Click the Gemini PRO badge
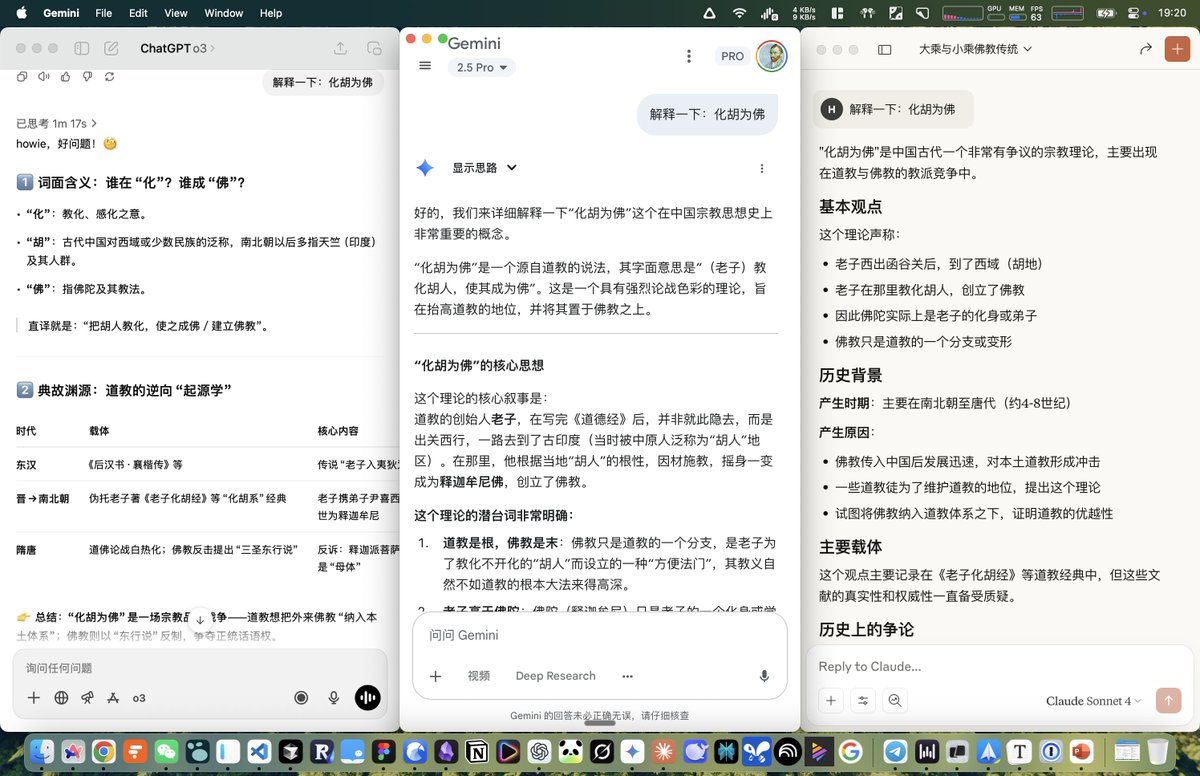The height and width of the screenshot is (776, 1200). (733, 57)
